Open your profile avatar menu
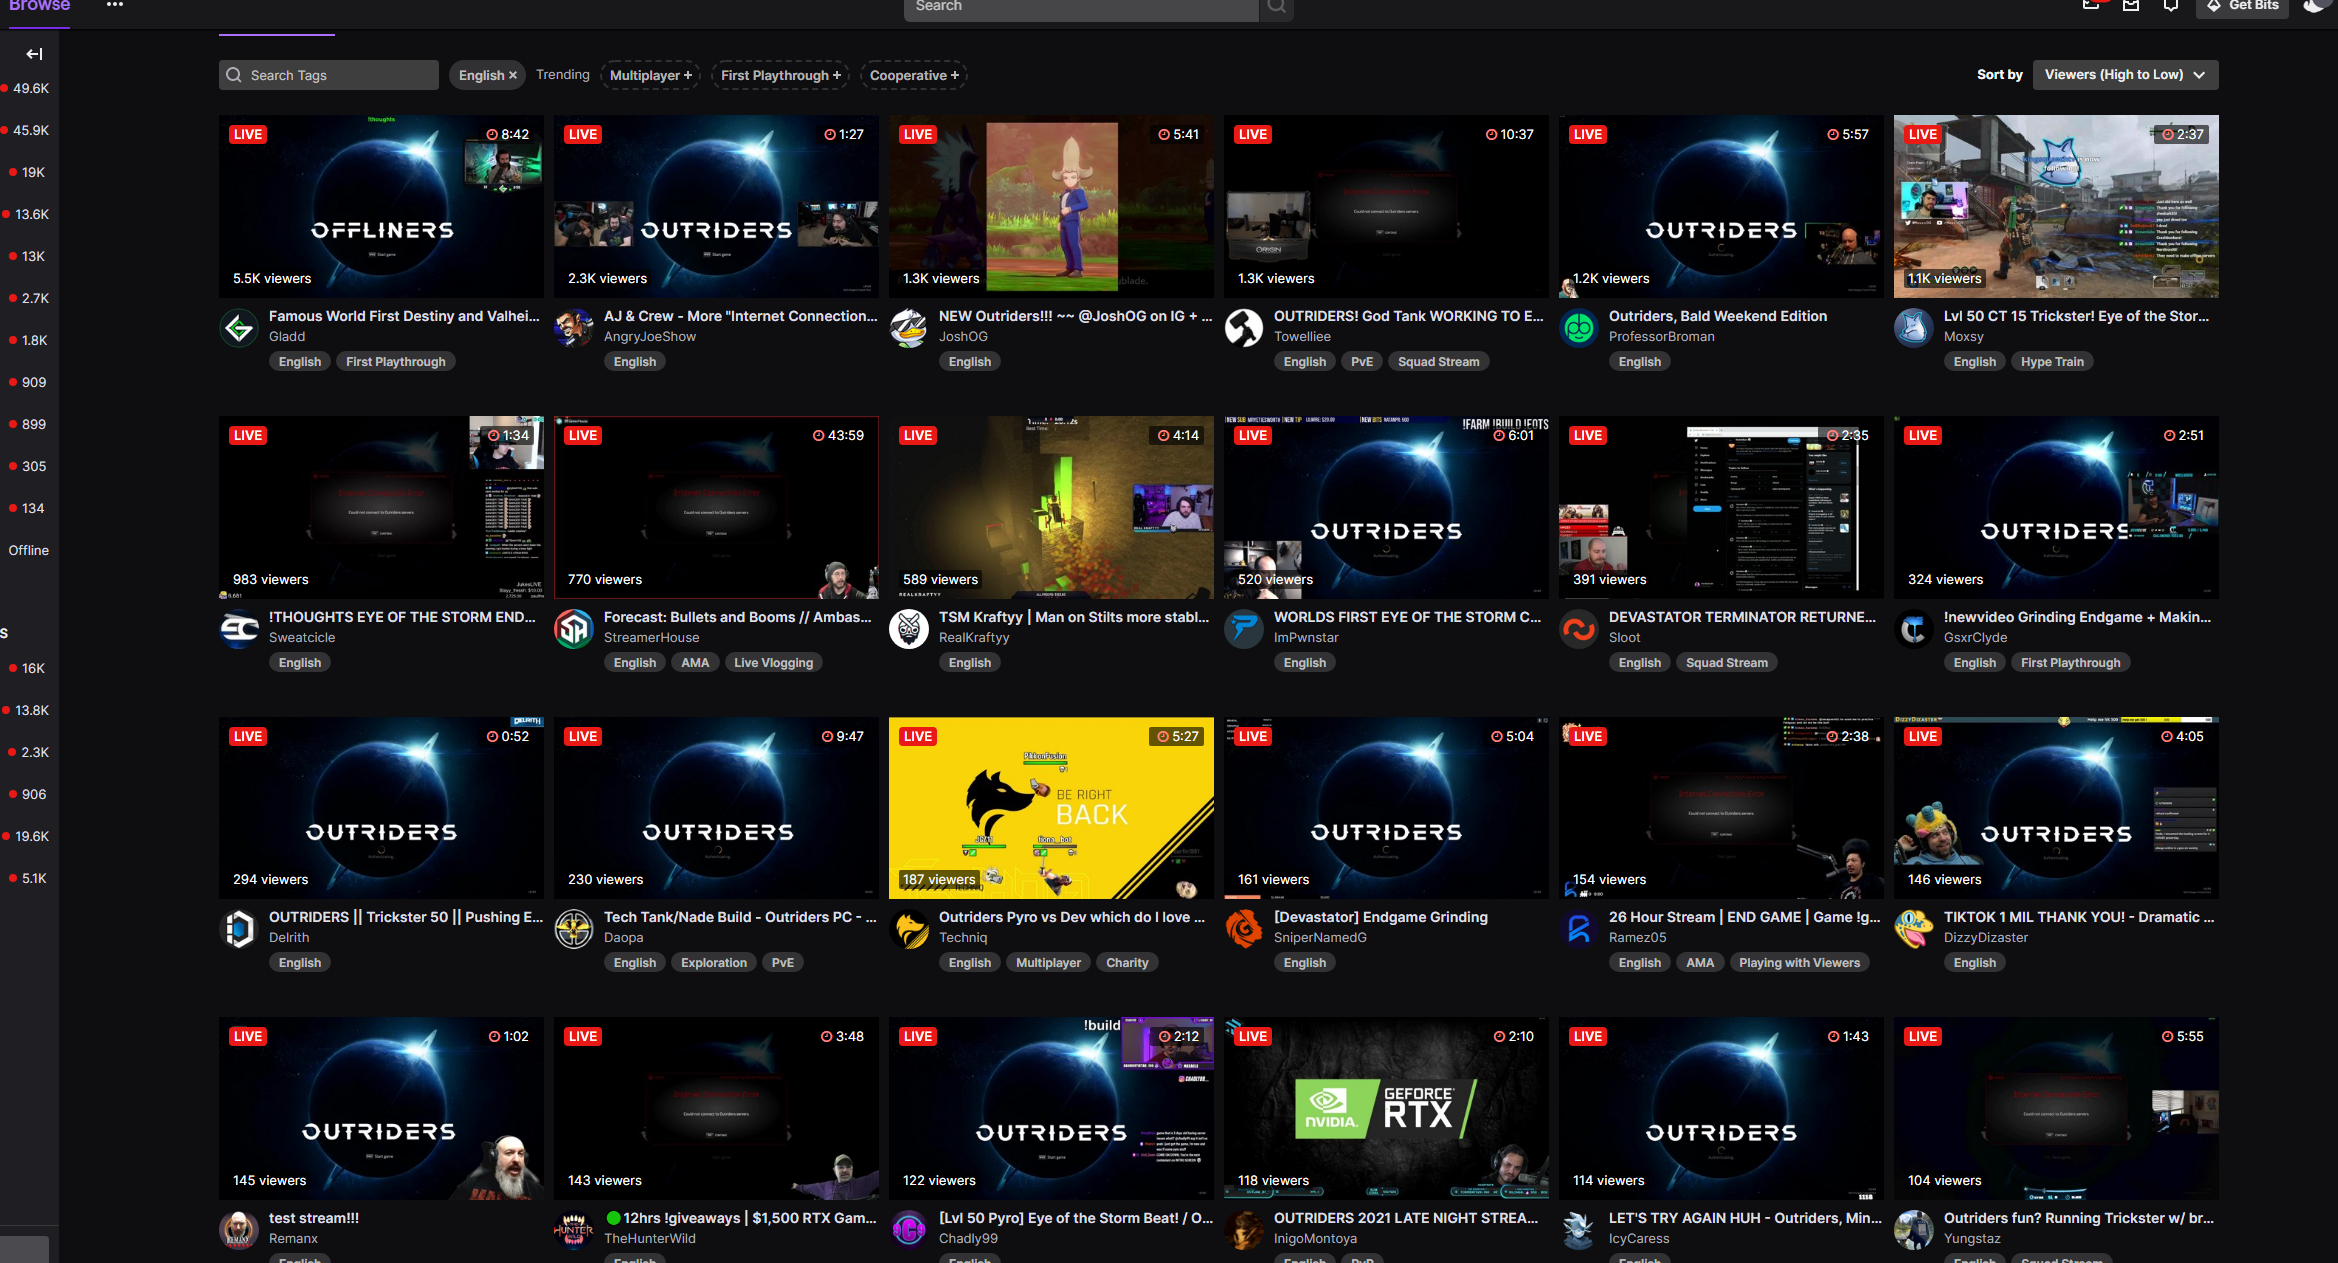 pos(2317,7)
